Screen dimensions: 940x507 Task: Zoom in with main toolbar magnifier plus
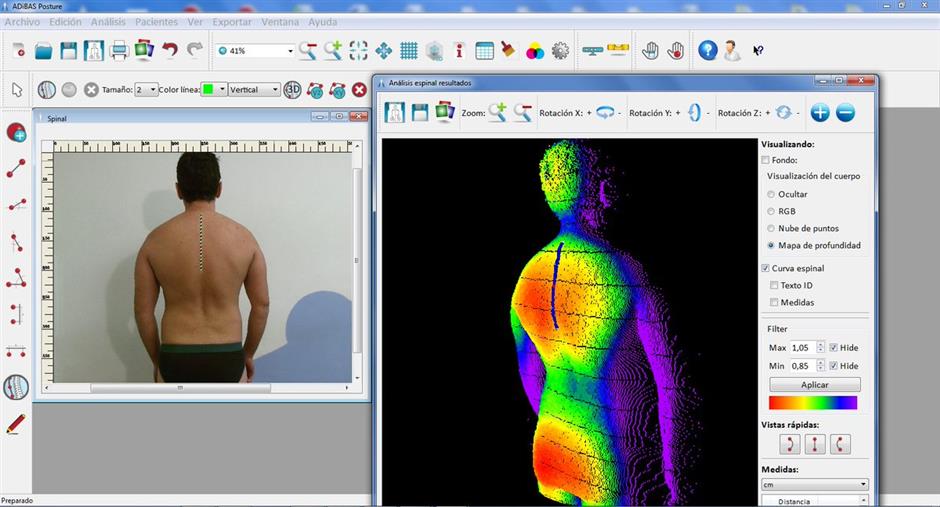click(x=333, y=50)
